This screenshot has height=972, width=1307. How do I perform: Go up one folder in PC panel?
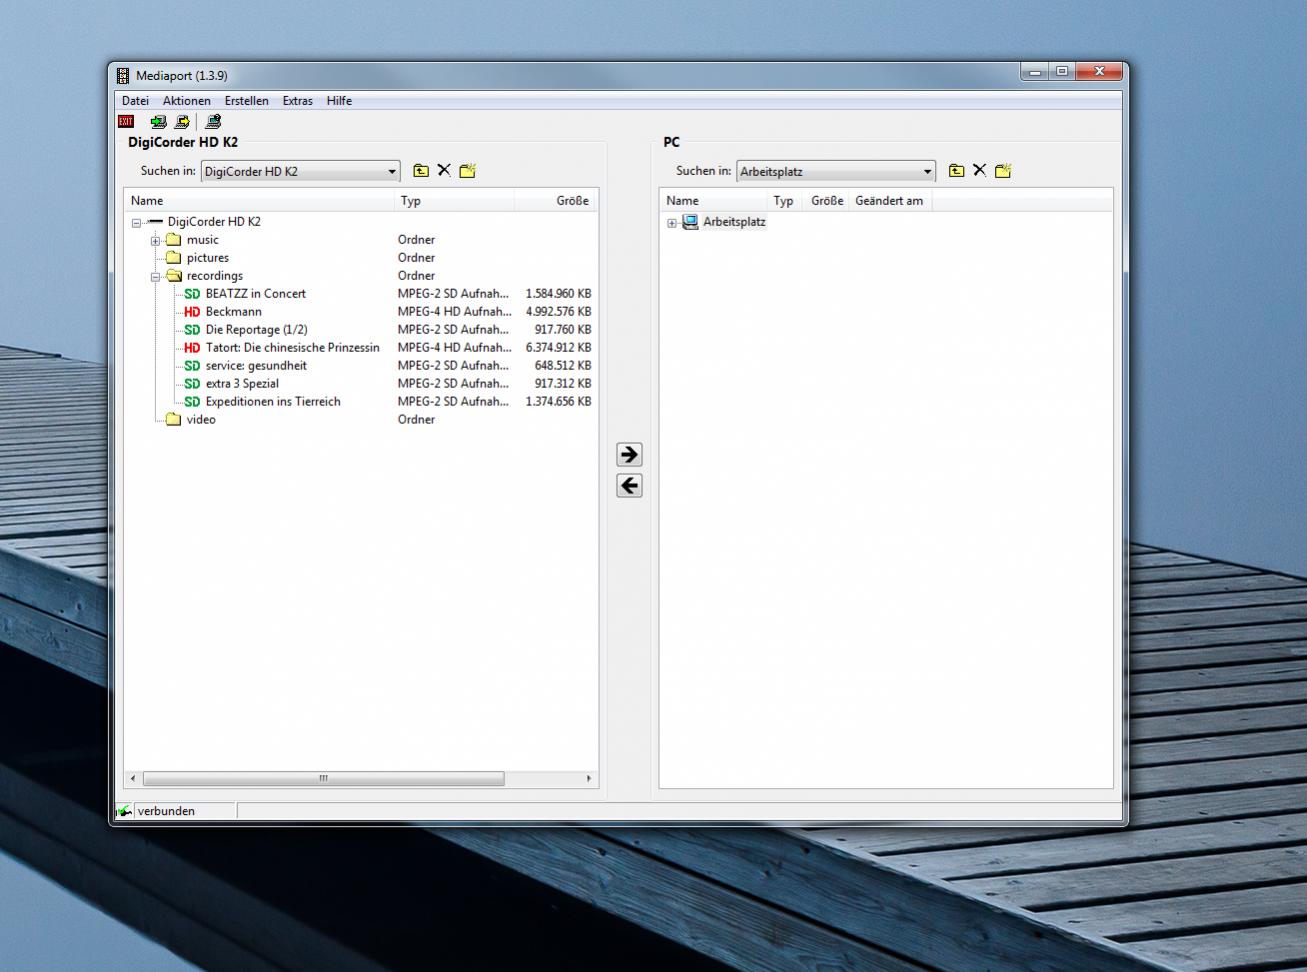957,171
